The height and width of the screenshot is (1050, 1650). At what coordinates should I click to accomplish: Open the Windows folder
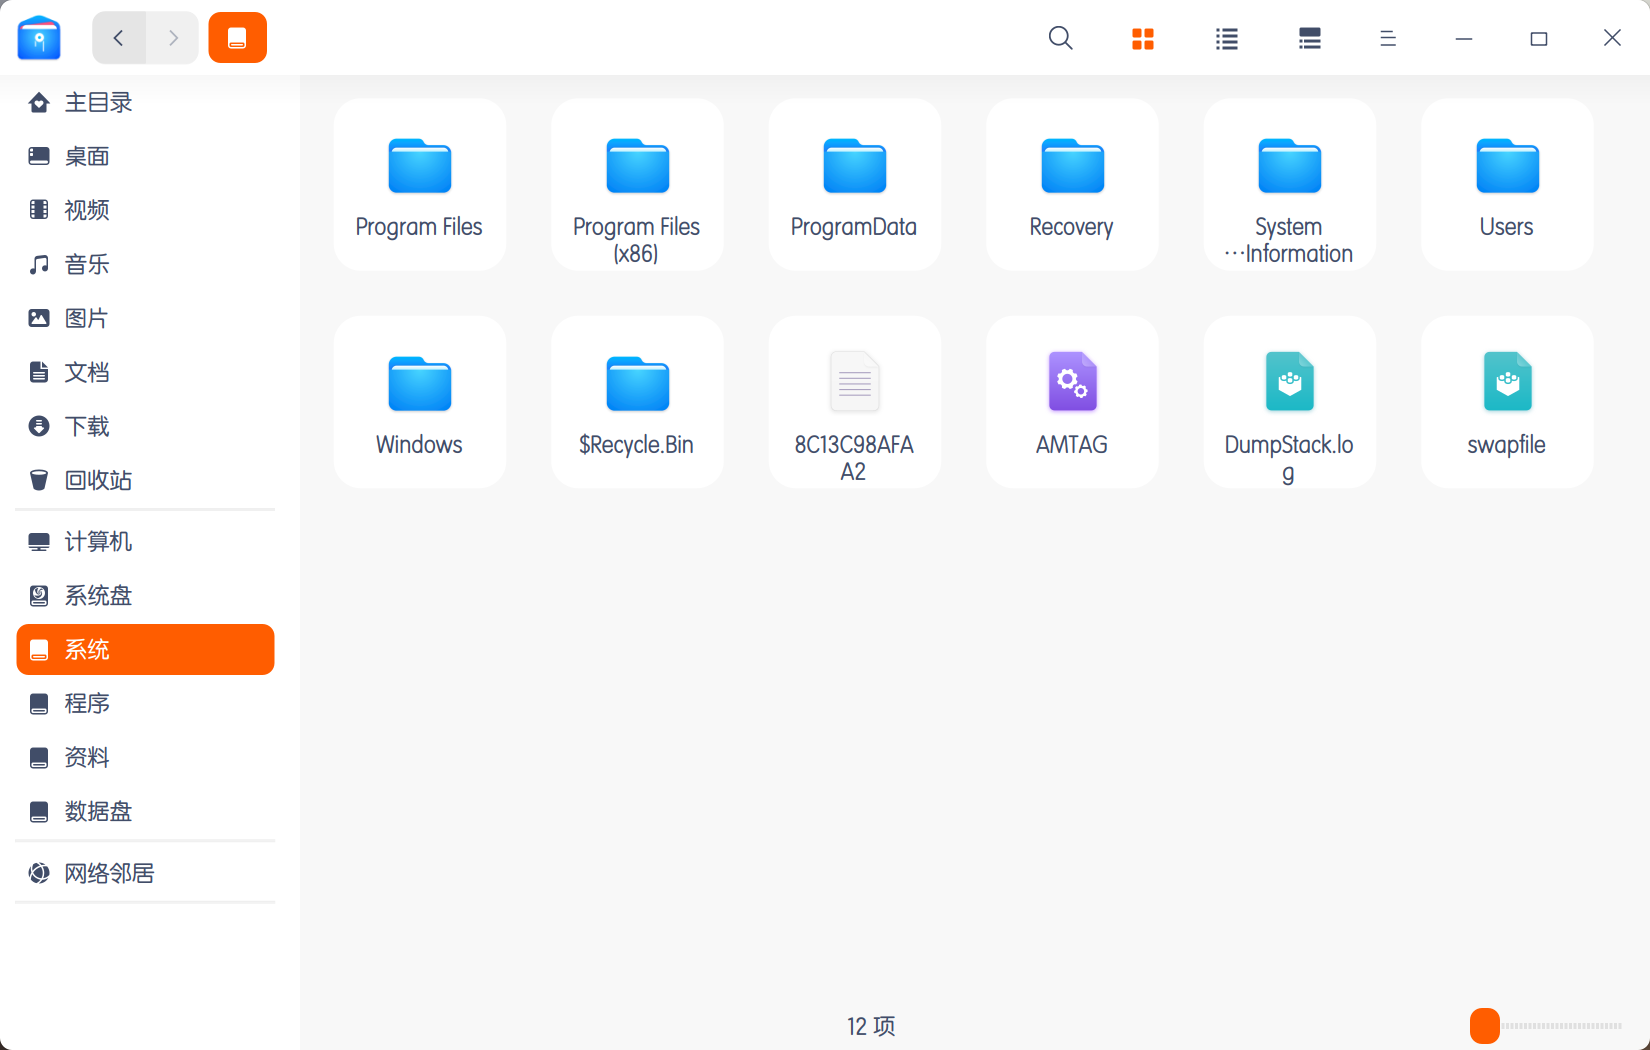tap(419, 402)
